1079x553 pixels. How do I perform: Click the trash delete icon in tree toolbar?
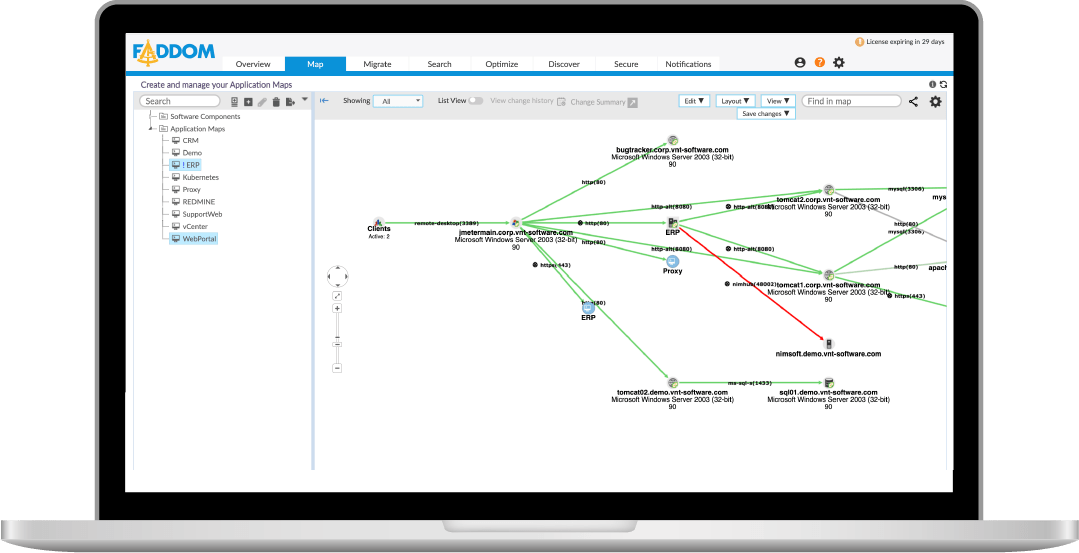(x=276, y=102)
